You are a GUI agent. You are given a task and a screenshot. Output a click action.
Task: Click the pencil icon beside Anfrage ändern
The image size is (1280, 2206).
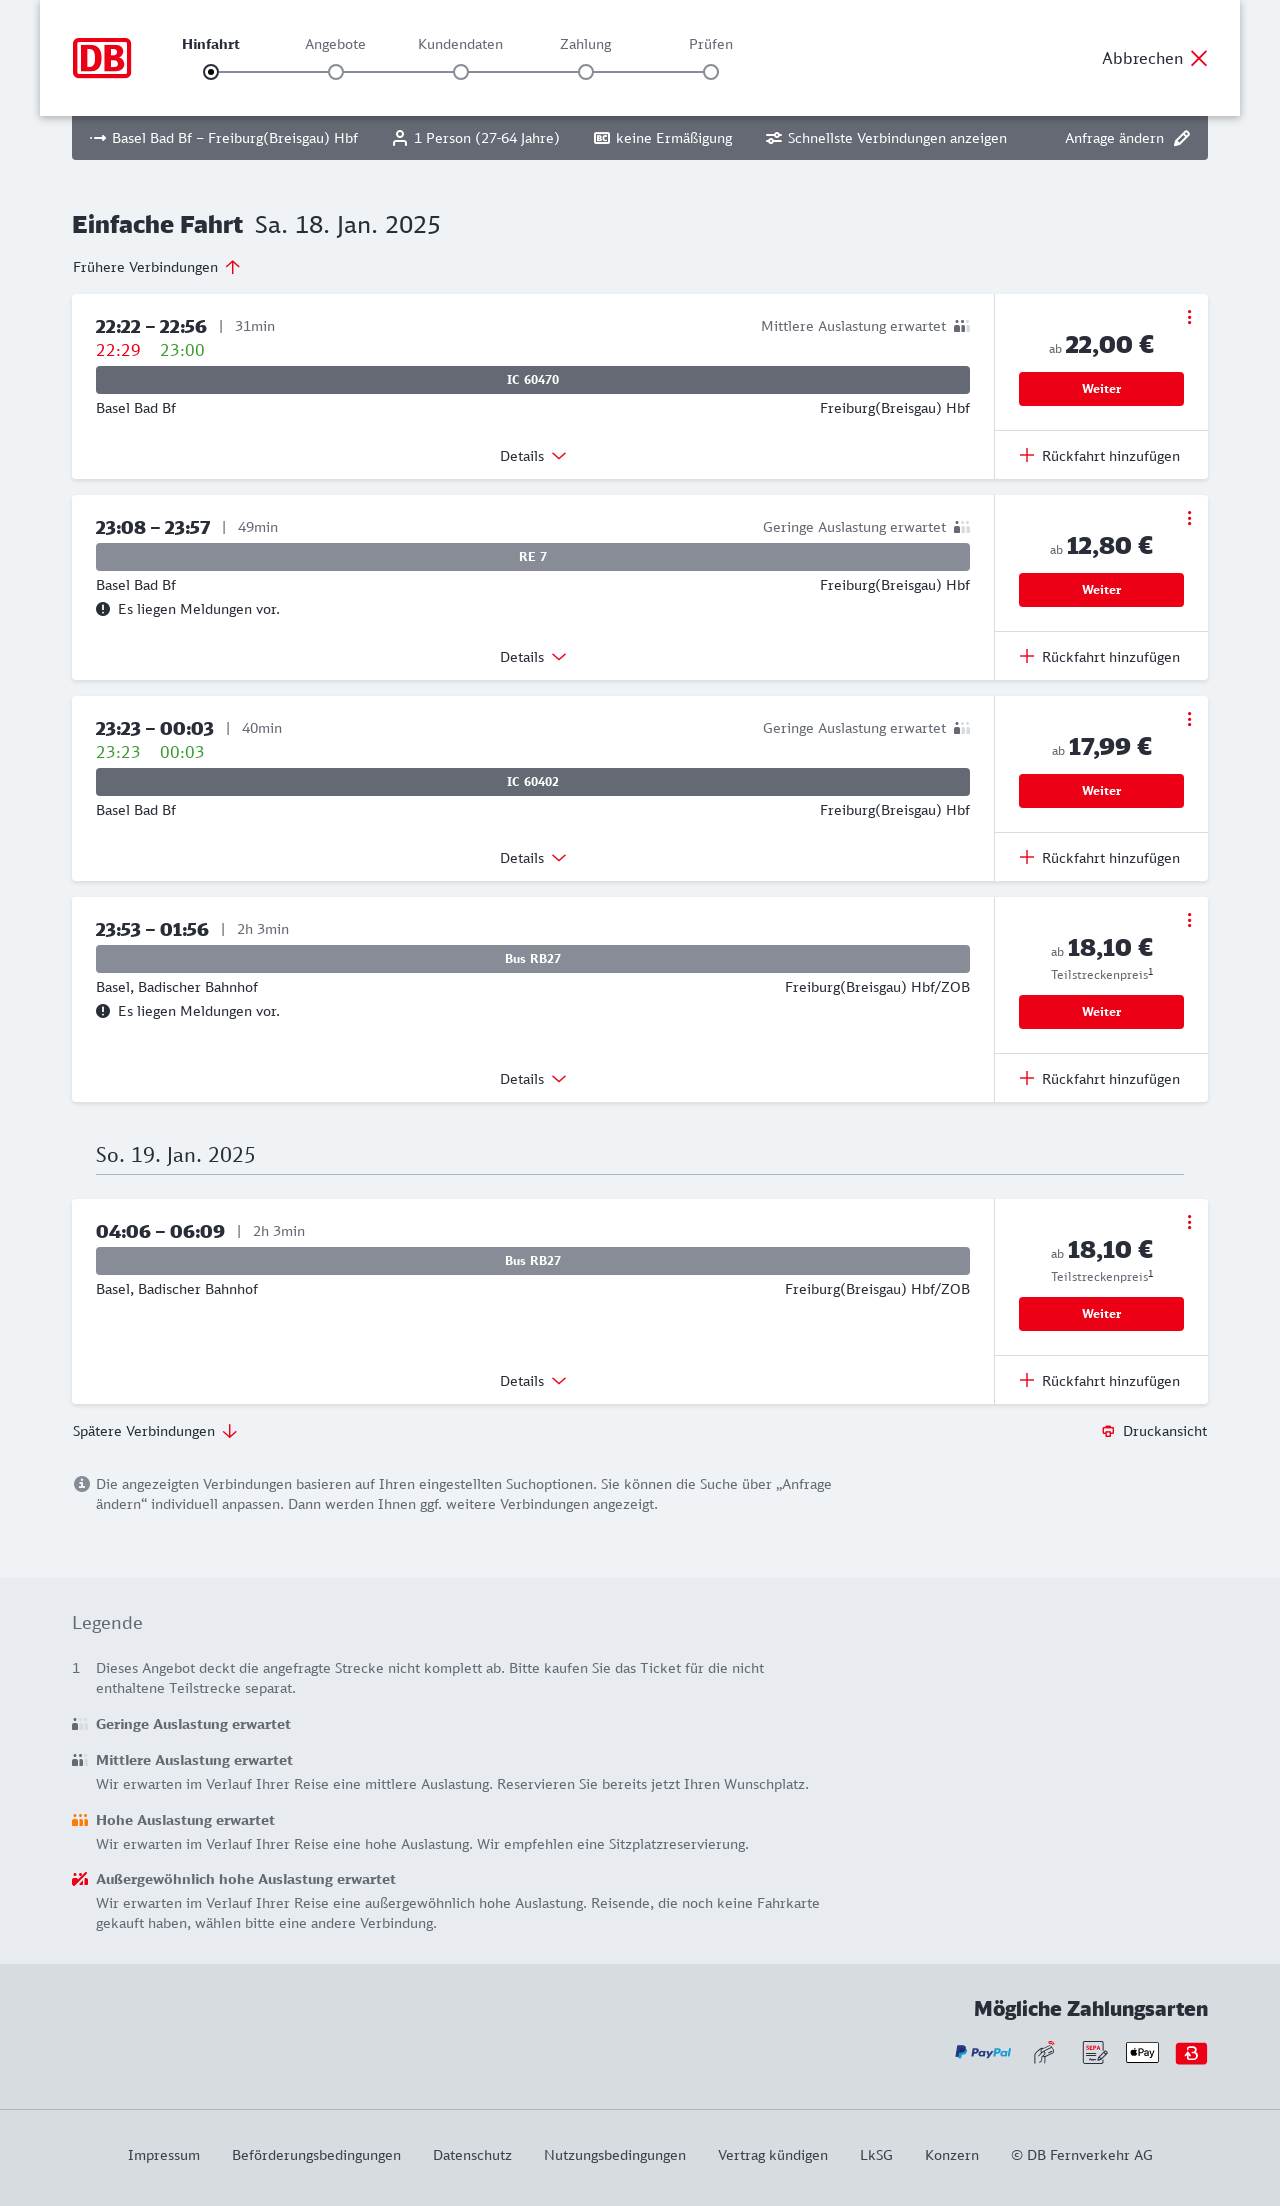pos(1182,138)
